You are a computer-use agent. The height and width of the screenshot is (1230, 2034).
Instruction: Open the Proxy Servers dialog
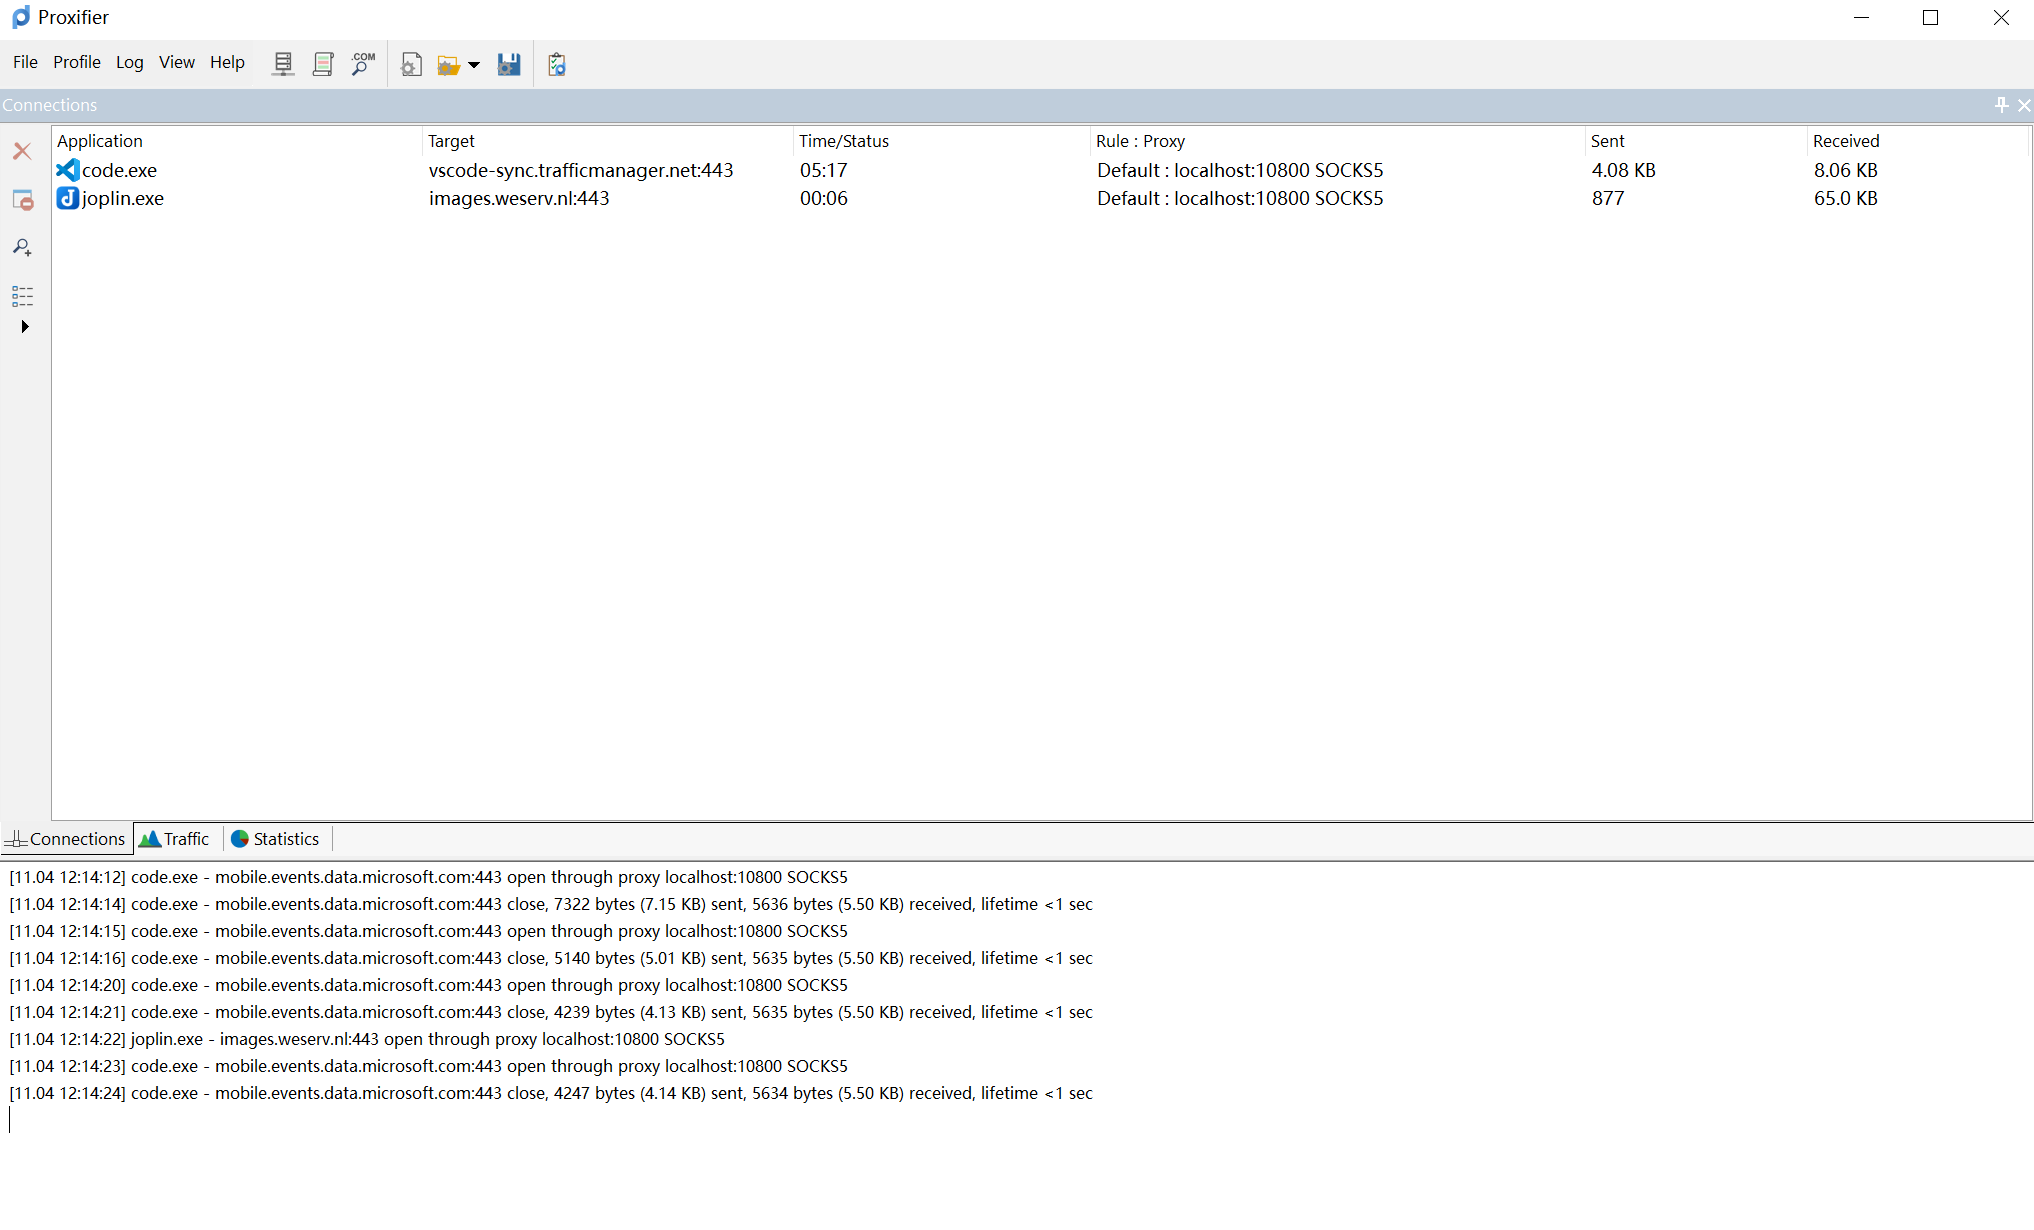click(x=283, y=63)
